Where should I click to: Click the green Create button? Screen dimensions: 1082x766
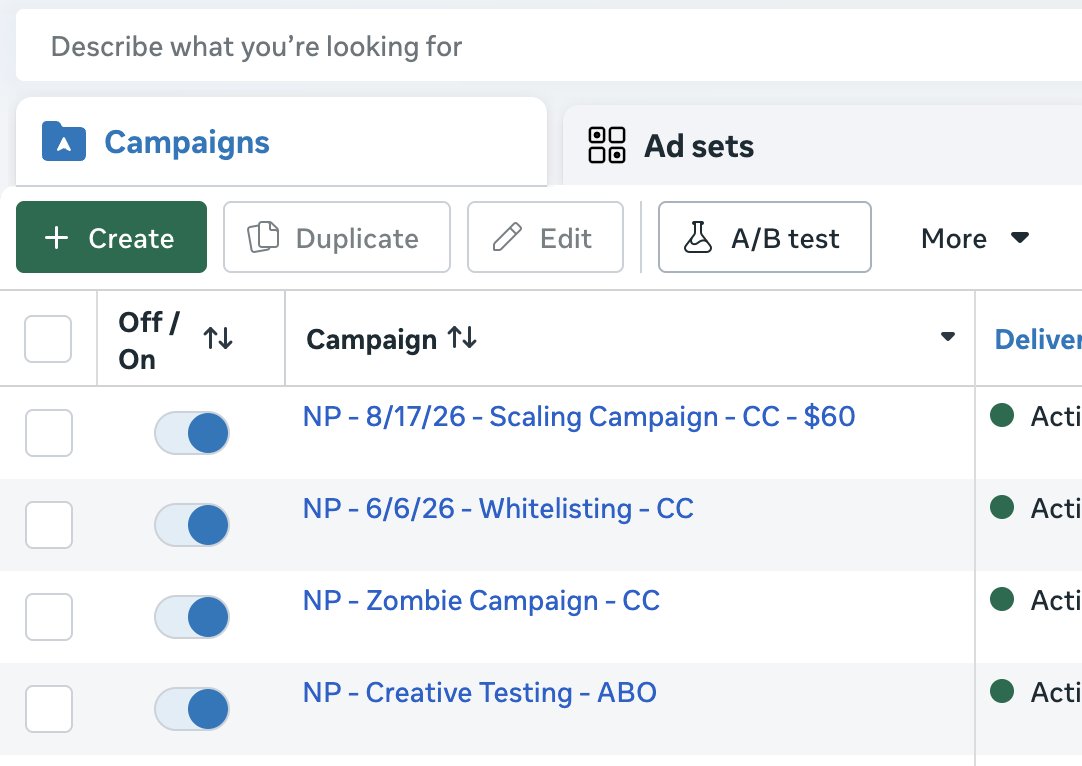[111, 237]
